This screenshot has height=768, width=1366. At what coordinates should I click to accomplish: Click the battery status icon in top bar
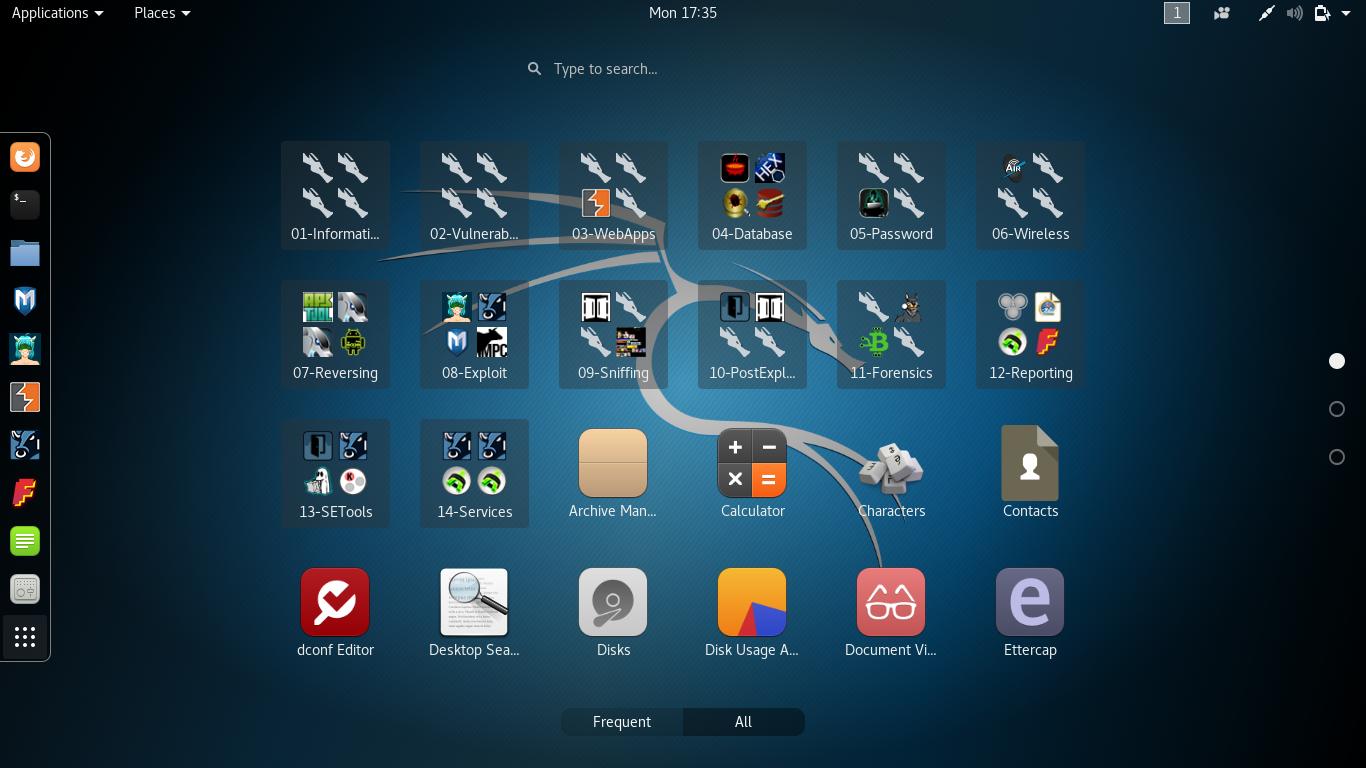(1322, 13)
